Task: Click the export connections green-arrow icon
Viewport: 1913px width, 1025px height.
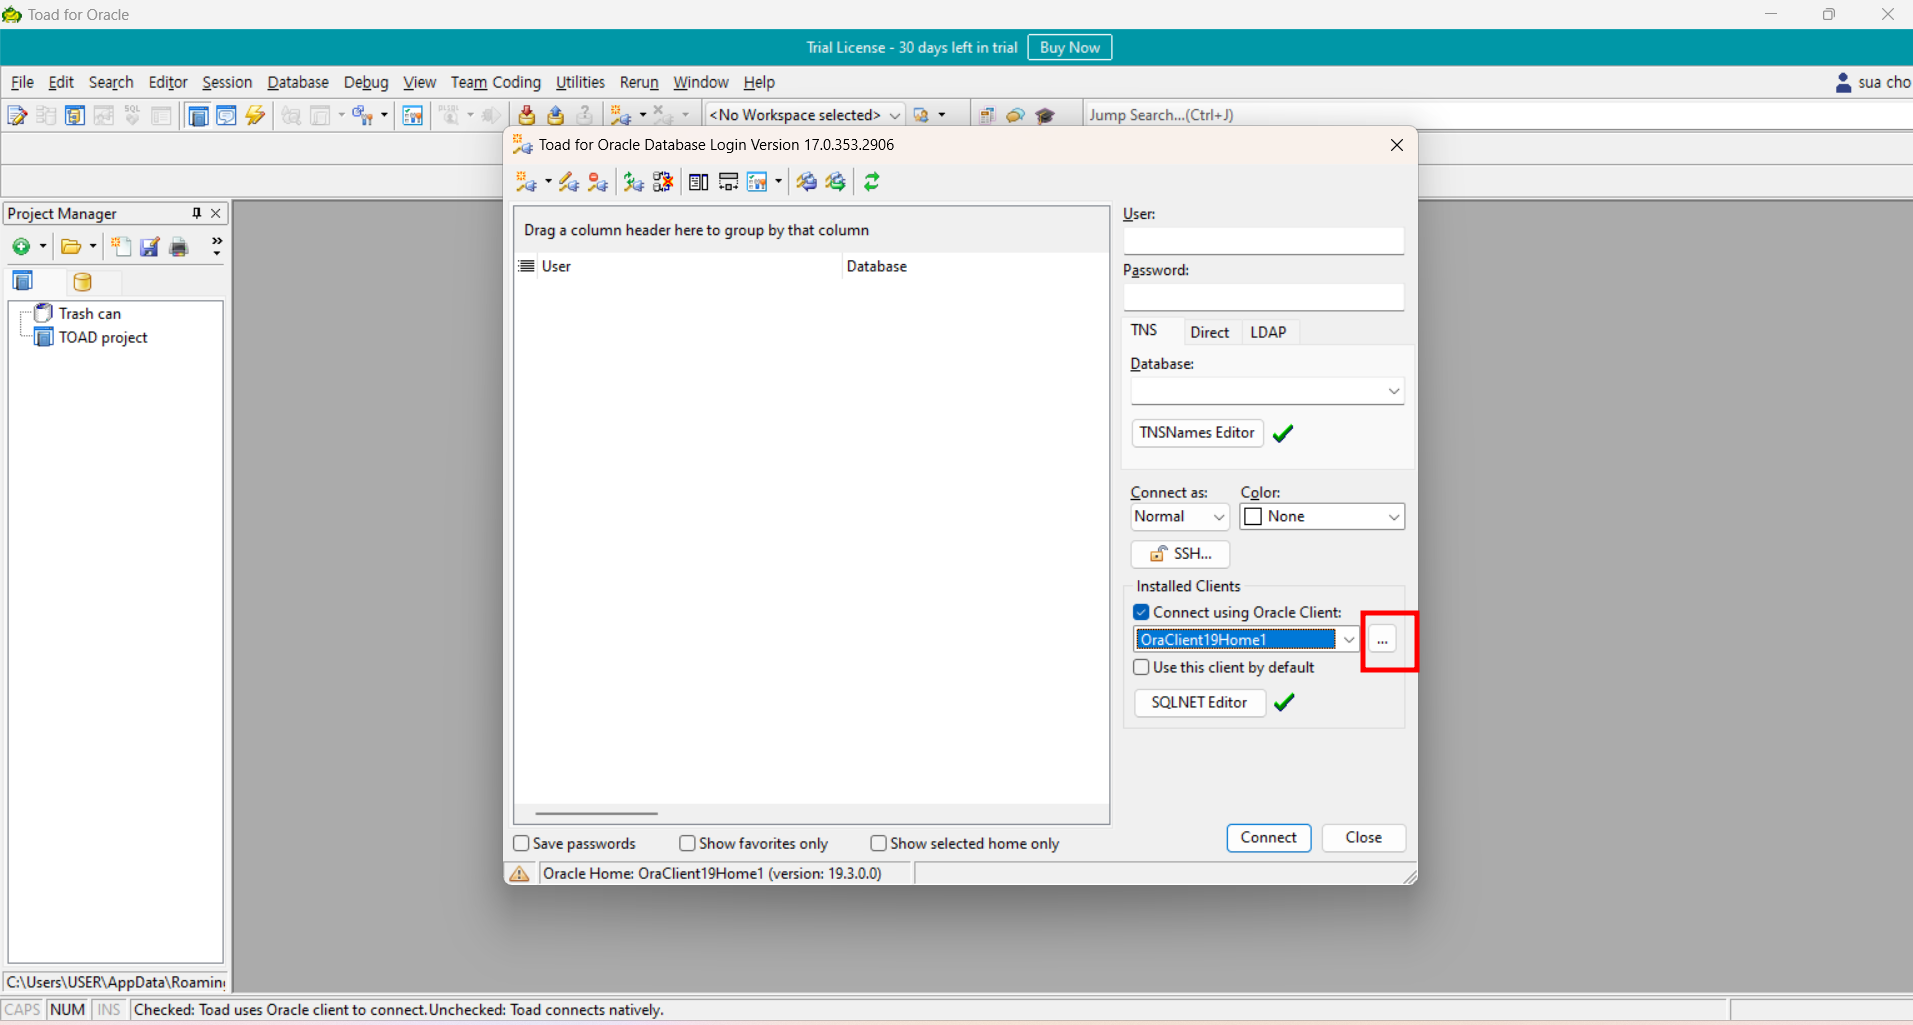Action: (x=836, y=181)
